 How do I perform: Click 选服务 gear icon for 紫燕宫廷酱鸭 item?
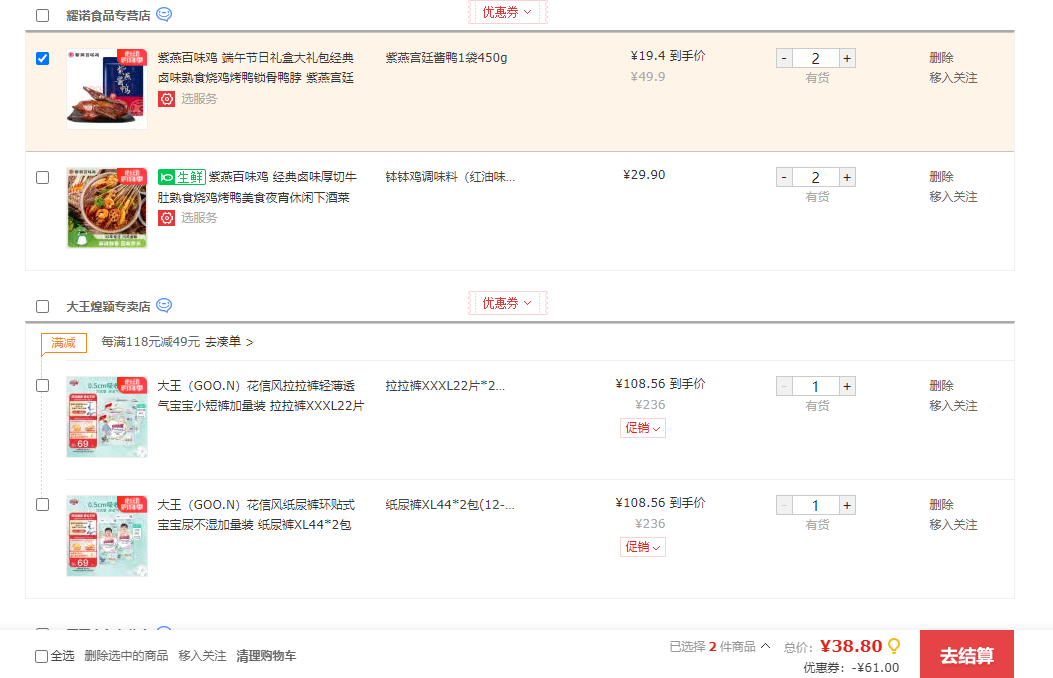pyautogui.click(x=167, y=99)
